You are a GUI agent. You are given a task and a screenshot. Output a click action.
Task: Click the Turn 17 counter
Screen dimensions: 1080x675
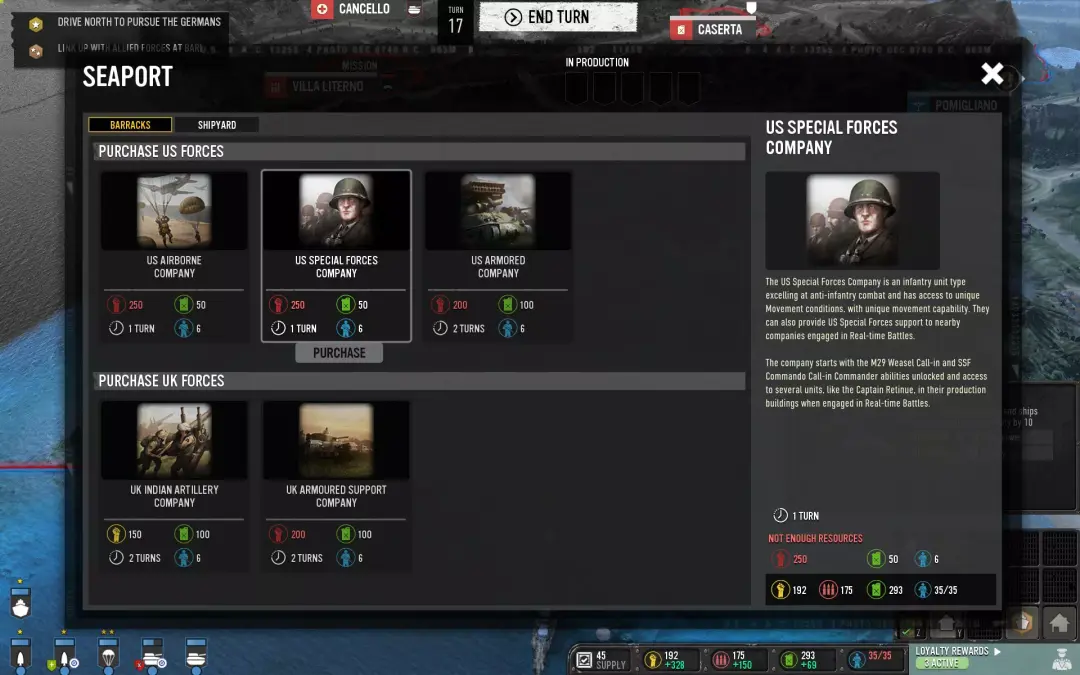pyautogui.click(x=456, y=20)
